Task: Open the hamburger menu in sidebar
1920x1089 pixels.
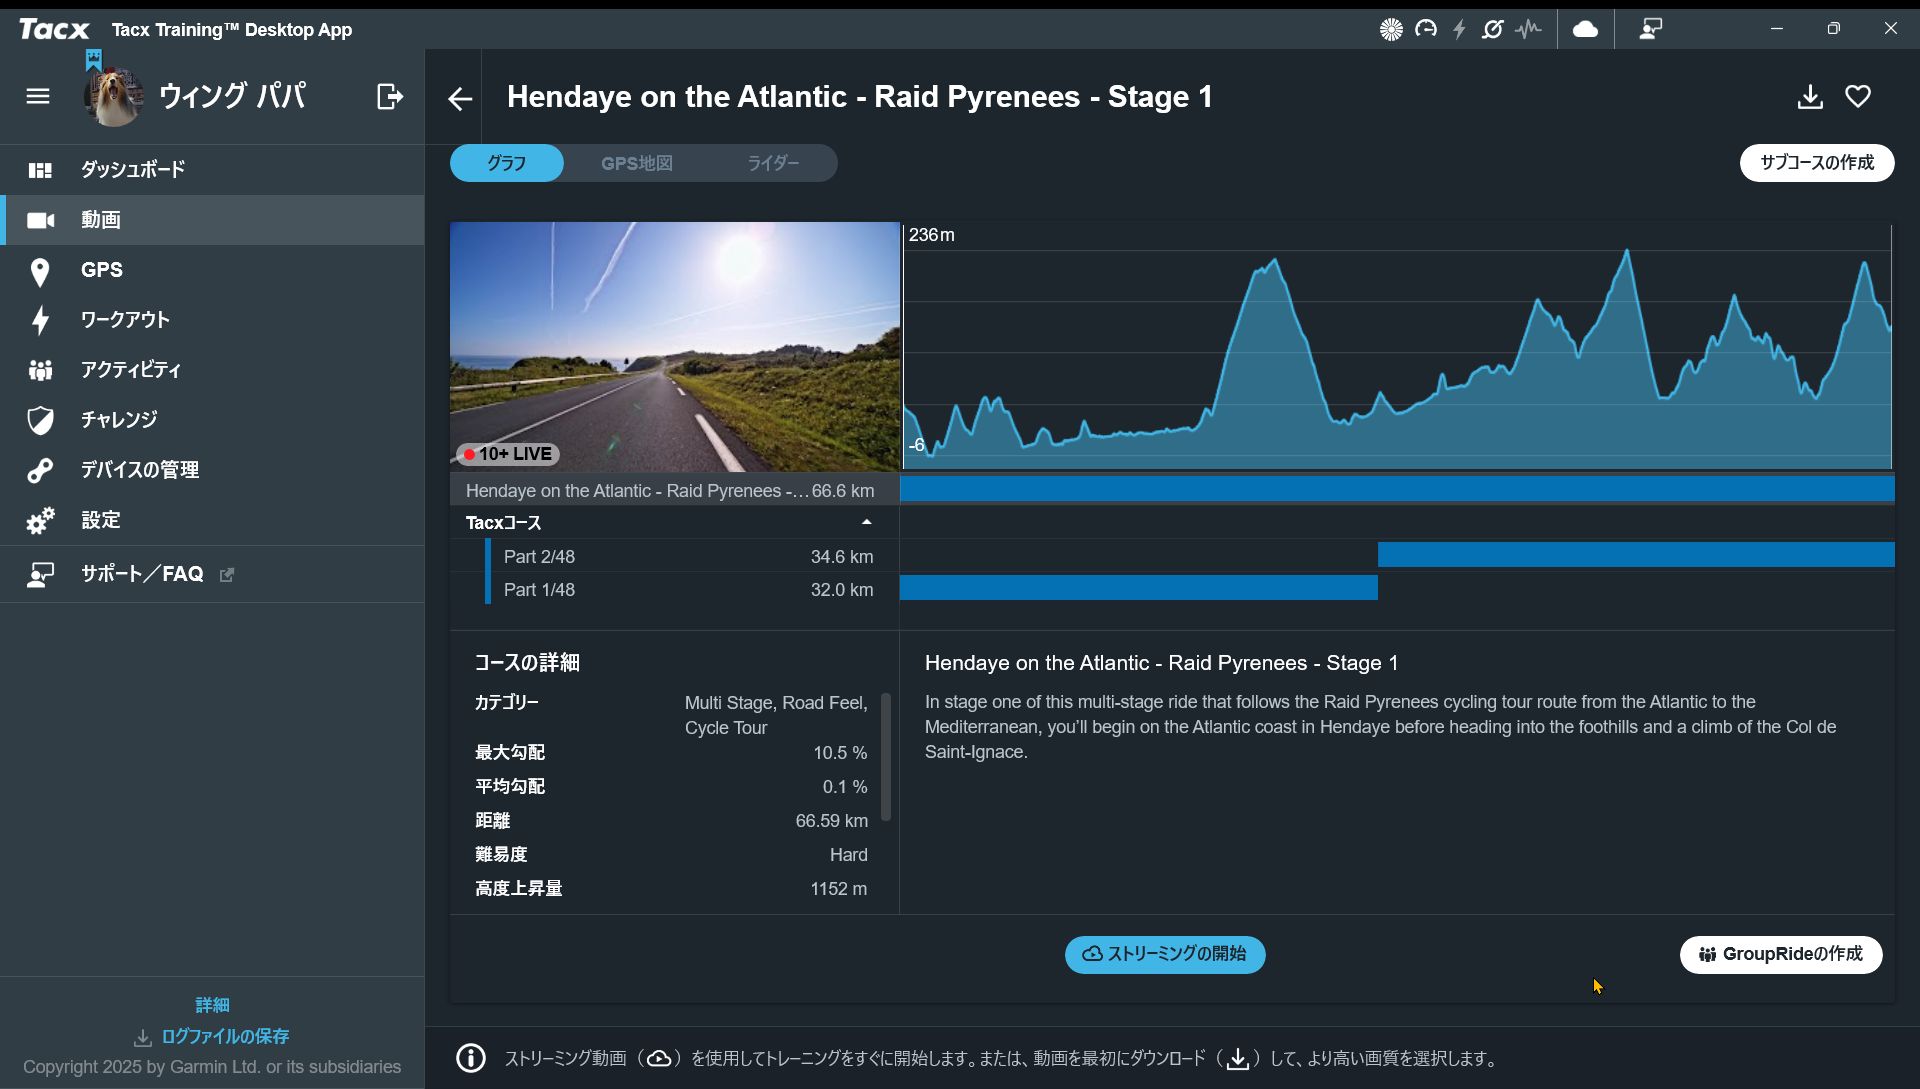Action: click(x=38, y=97)
